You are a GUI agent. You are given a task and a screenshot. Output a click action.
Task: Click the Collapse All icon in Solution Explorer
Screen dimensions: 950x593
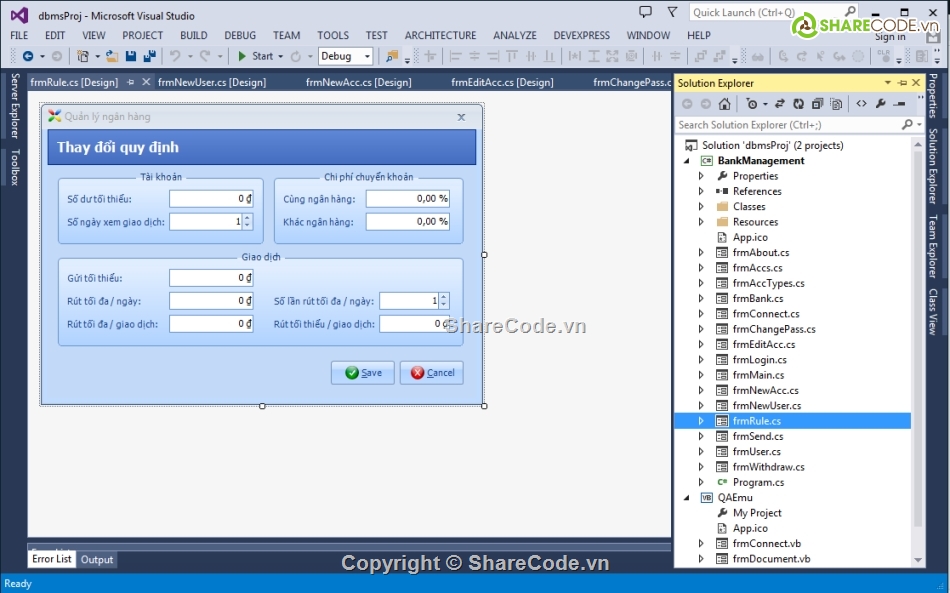817,104
